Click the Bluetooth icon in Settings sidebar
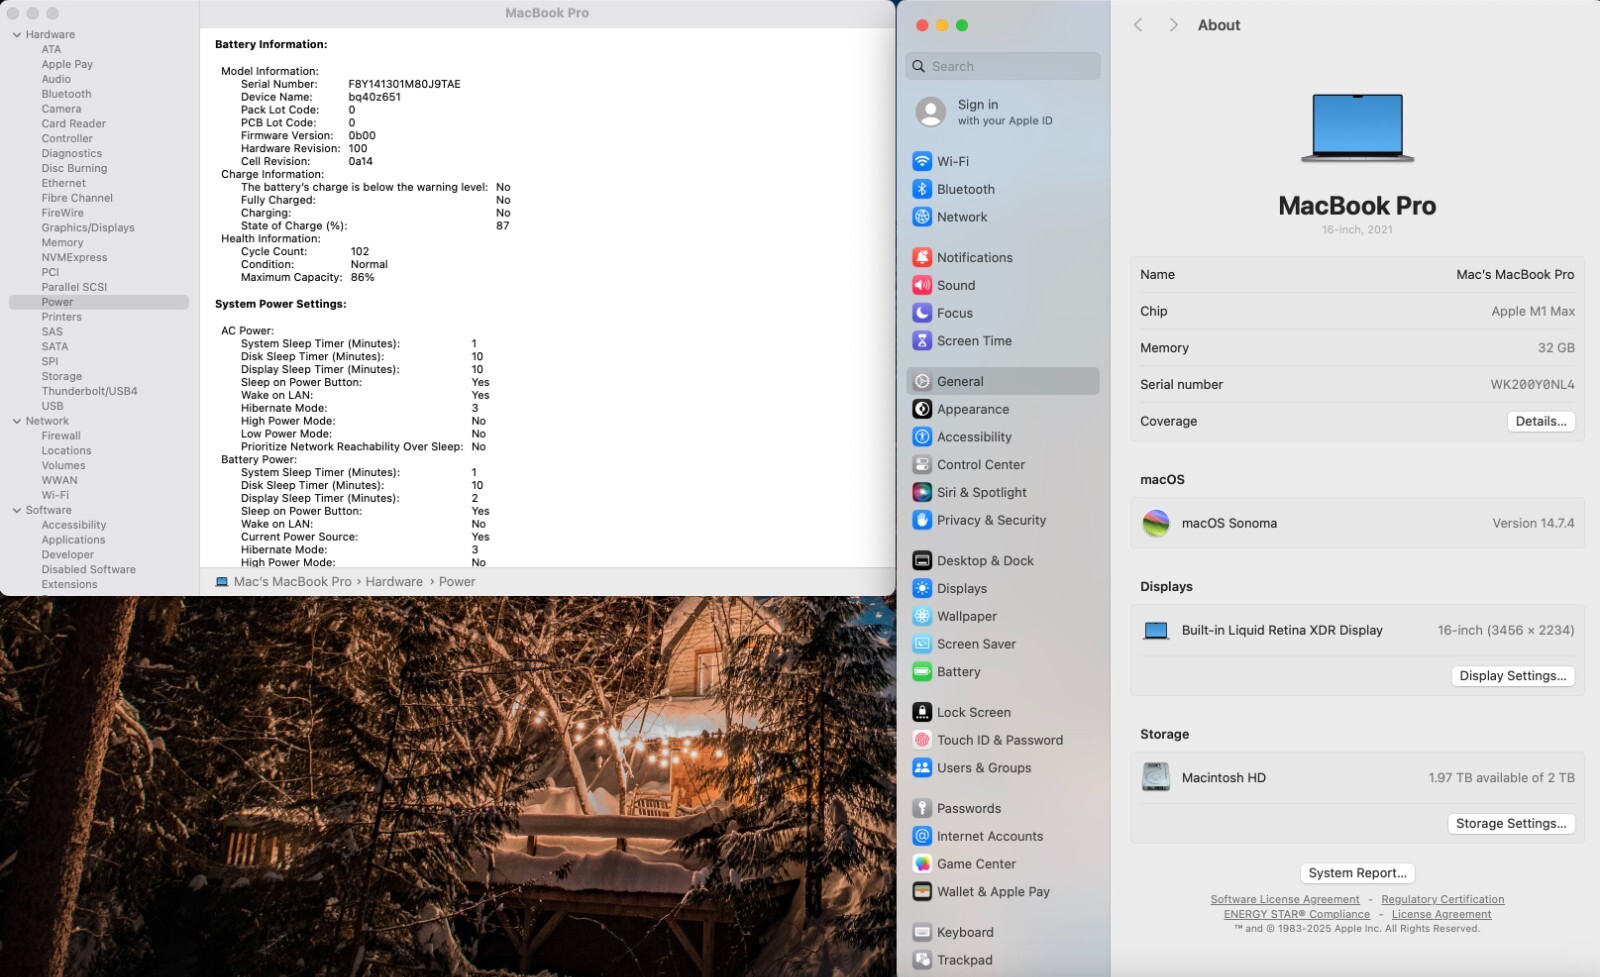 click(x=922, y=189)
